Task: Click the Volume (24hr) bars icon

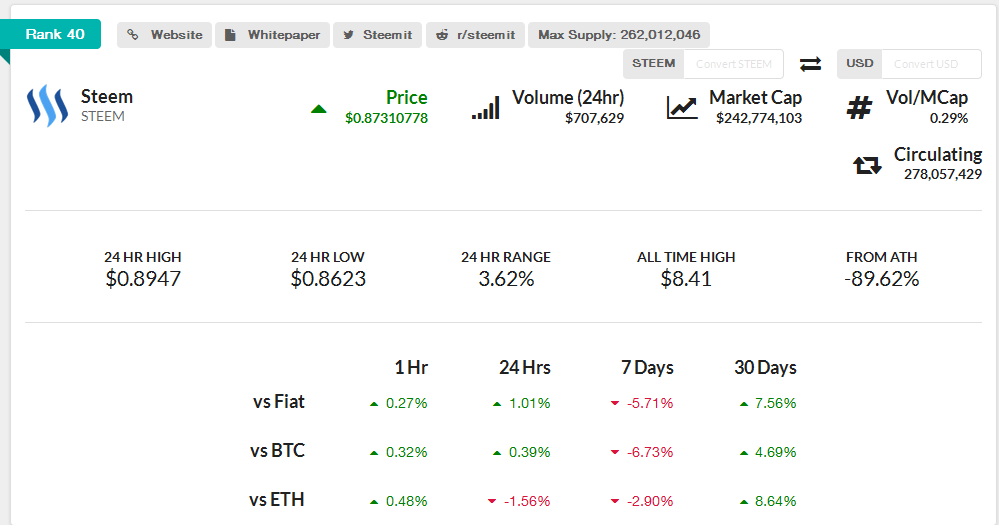Action: [485, 107]
